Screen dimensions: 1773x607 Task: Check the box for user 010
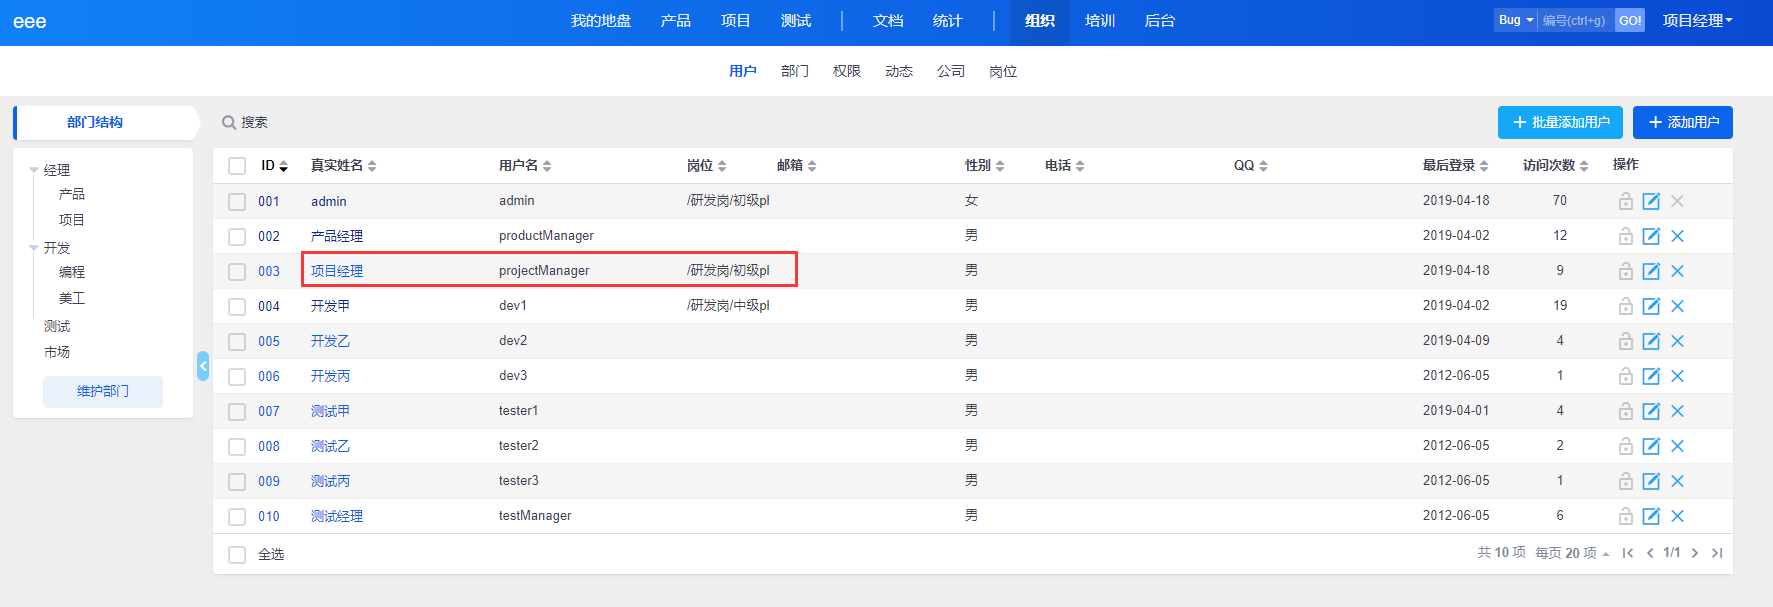click(237, 516)
